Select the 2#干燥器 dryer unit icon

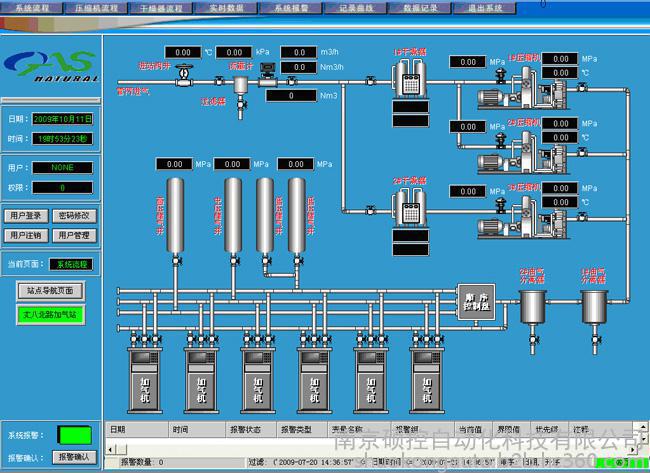(x=410, y=208)
